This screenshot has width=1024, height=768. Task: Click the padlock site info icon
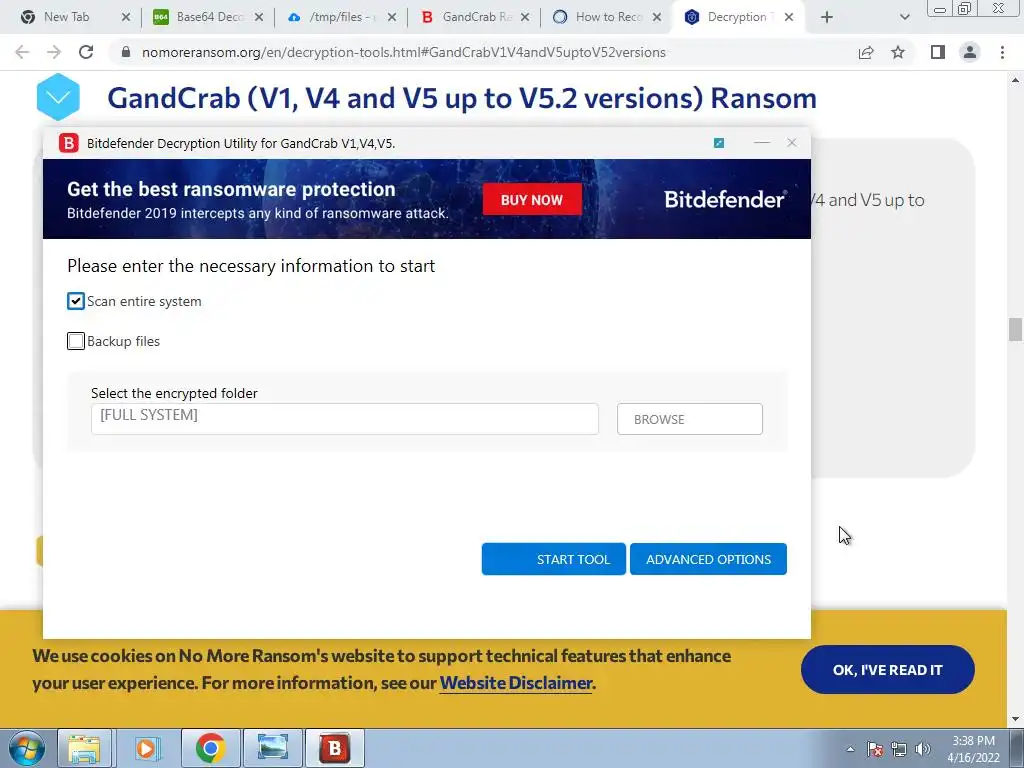(x=126, y=52)
